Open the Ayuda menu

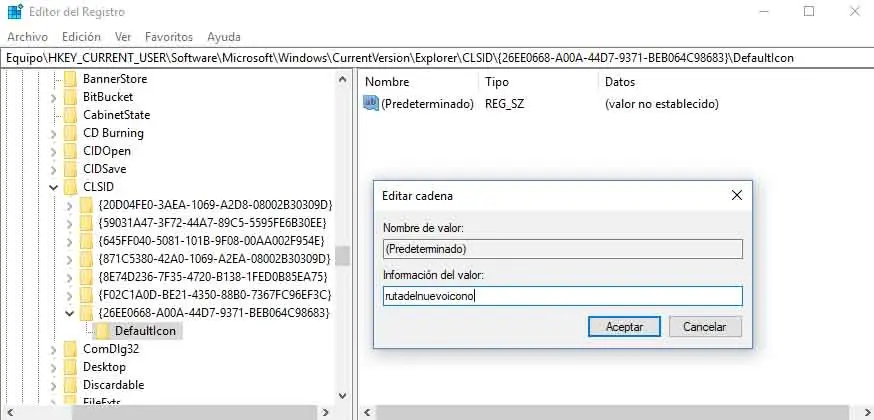tap(224, 37)
